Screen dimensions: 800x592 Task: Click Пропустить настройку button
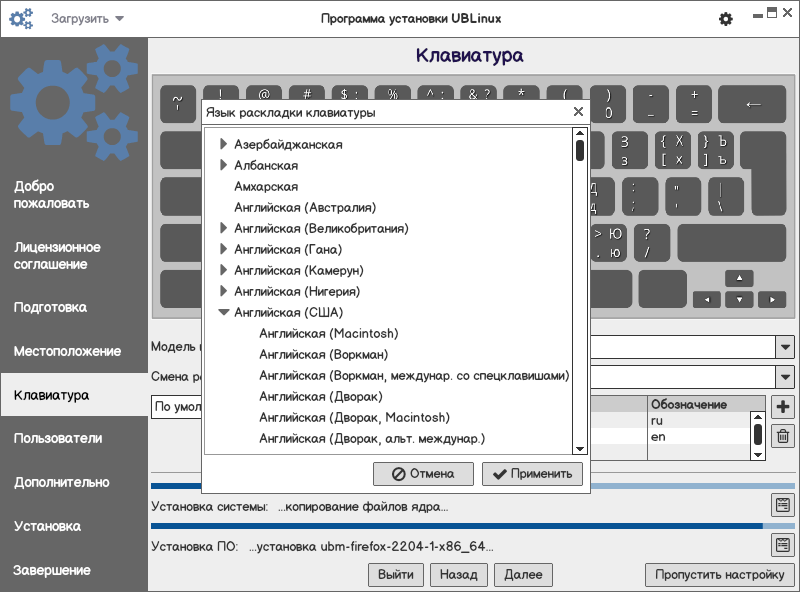[719, 575]
